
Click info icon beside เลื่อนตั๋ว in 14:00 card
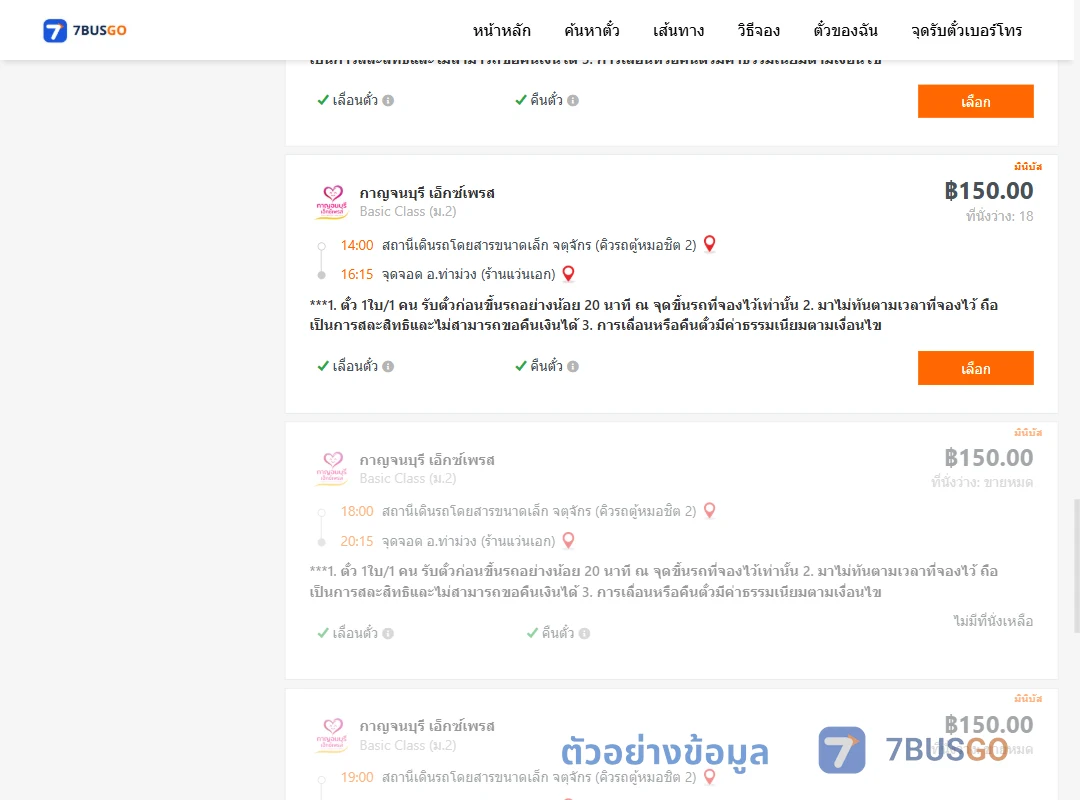(388, 367)
